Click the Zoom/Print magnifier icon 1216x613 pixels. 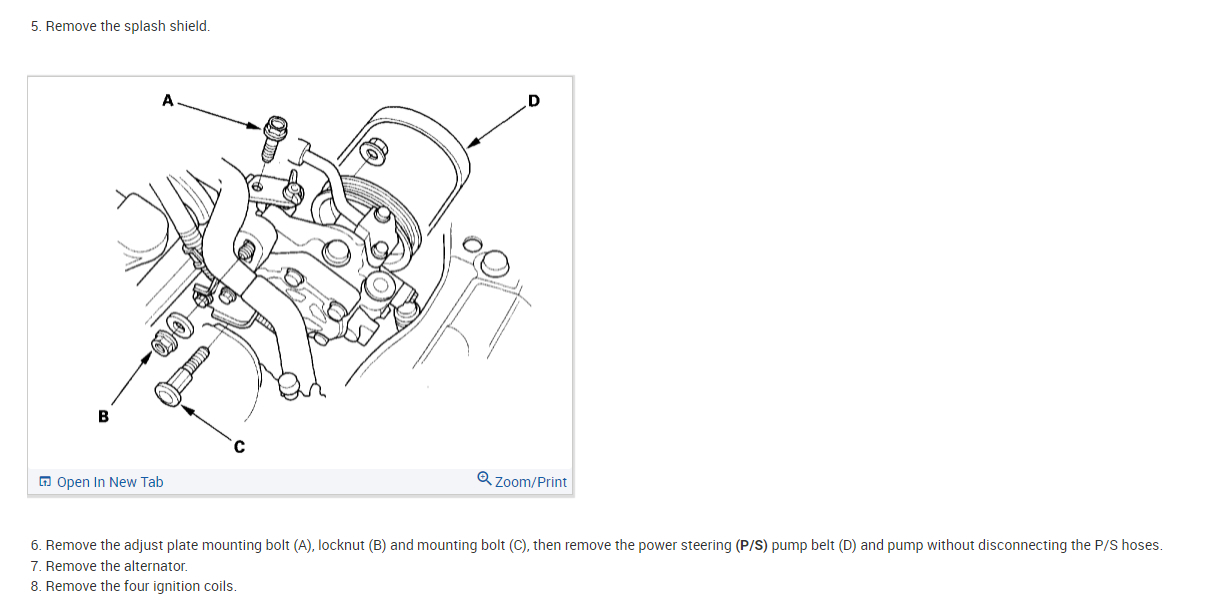(x=484, y=479)
